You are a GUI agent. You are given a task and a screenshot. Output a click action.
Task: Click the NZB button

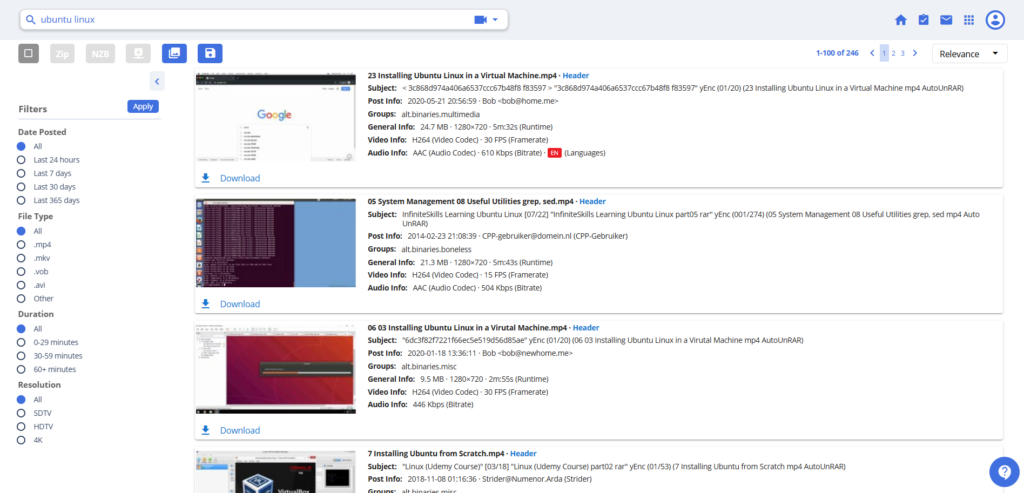pos(100,54)
